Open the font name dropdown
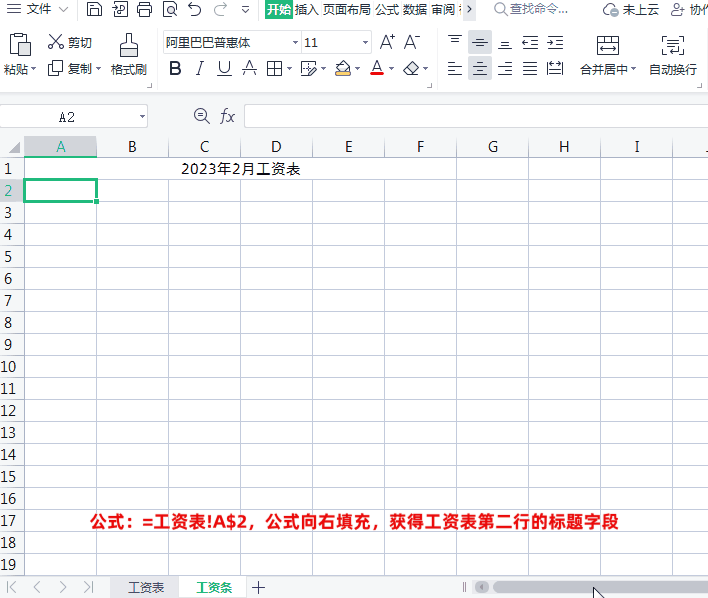Screen dimensions: 708x598 click(295, 42)
